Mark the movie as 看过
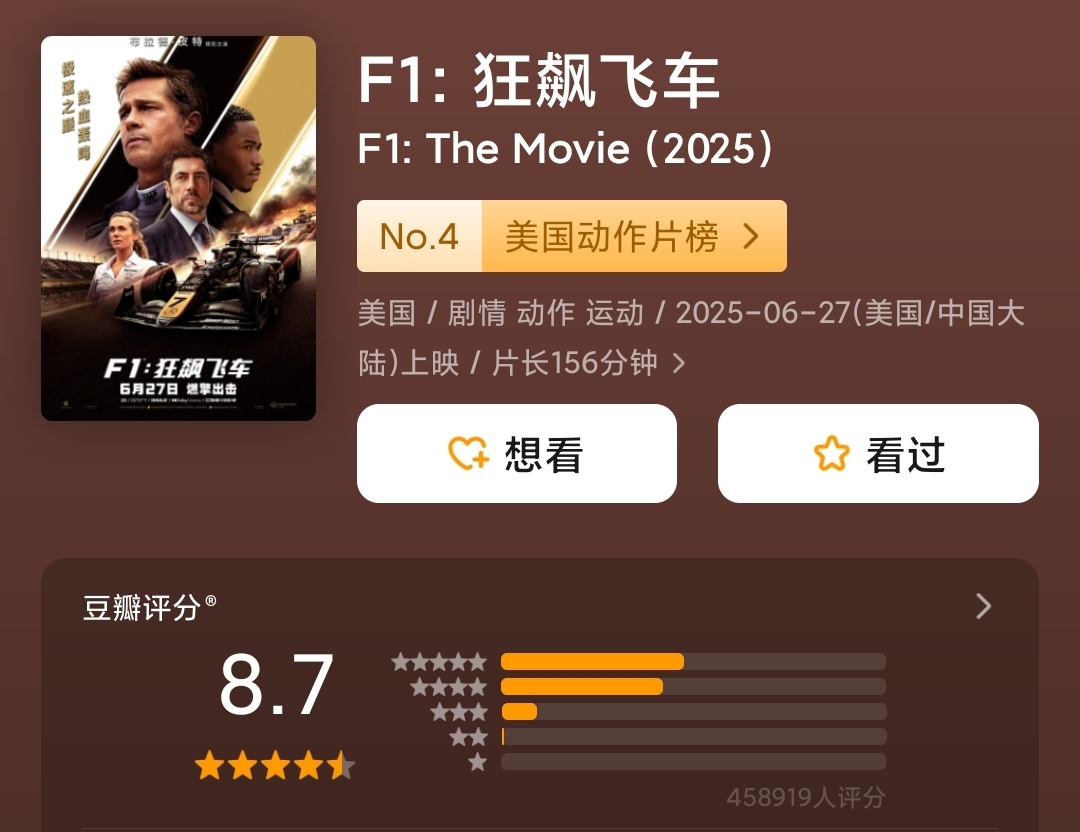This screenshot has width=1080, height=832. (x=878, y=454)
